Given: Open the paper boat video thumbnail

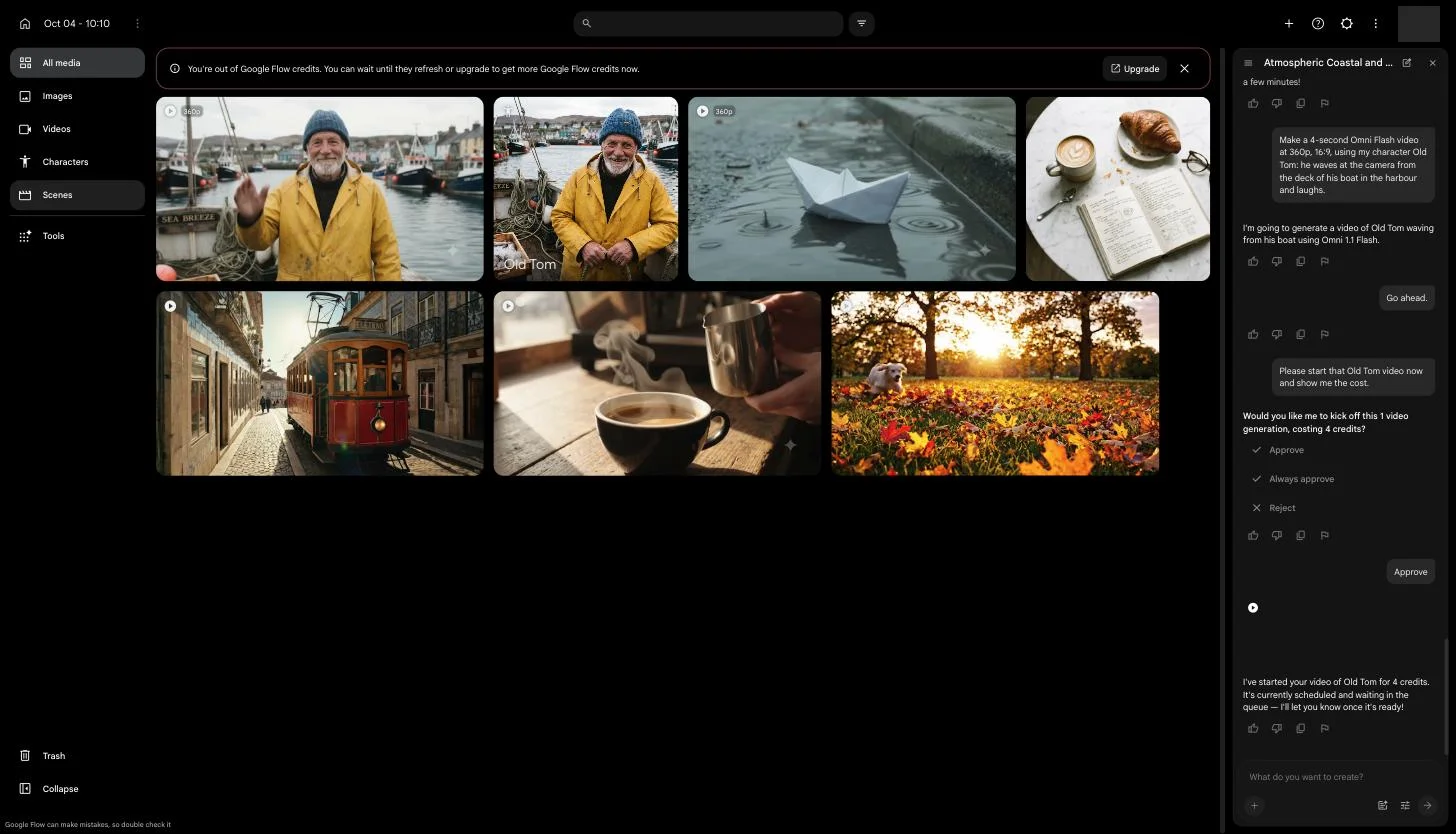Looking at the screenshot, I should [x=852, y=189].
